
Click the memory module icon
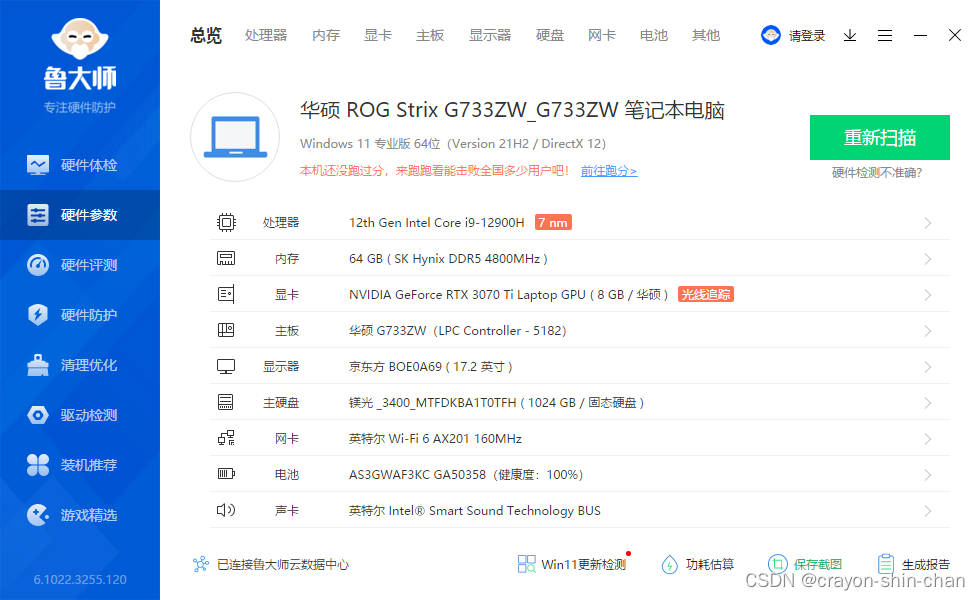pos(226,259)
